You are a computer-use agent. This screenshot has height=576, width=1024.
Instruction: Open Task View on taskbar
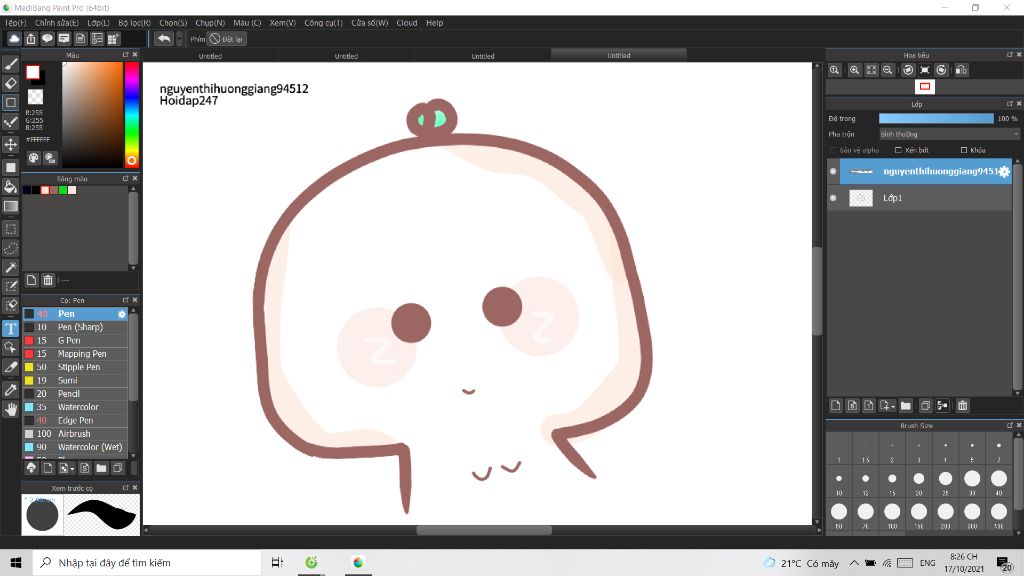277,562
